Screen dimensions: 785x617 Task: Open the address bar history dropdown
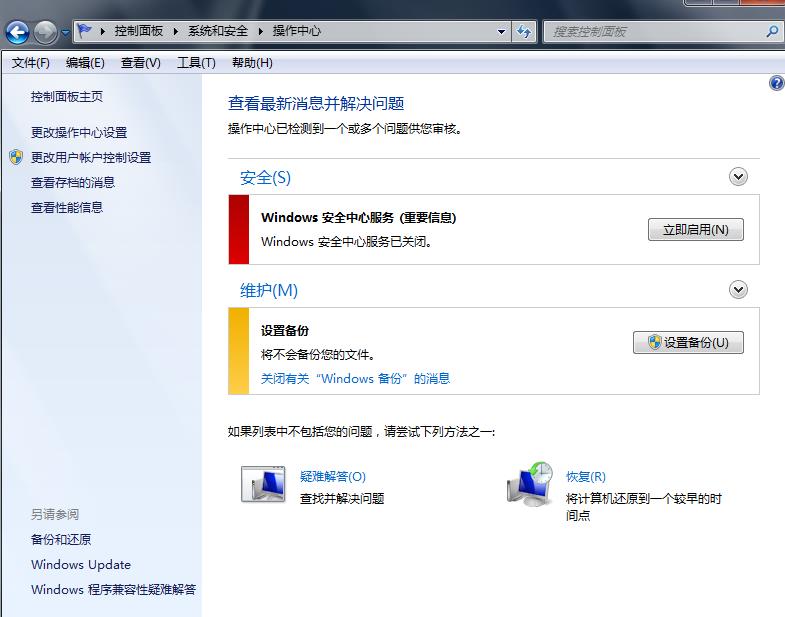pos(501,32)
